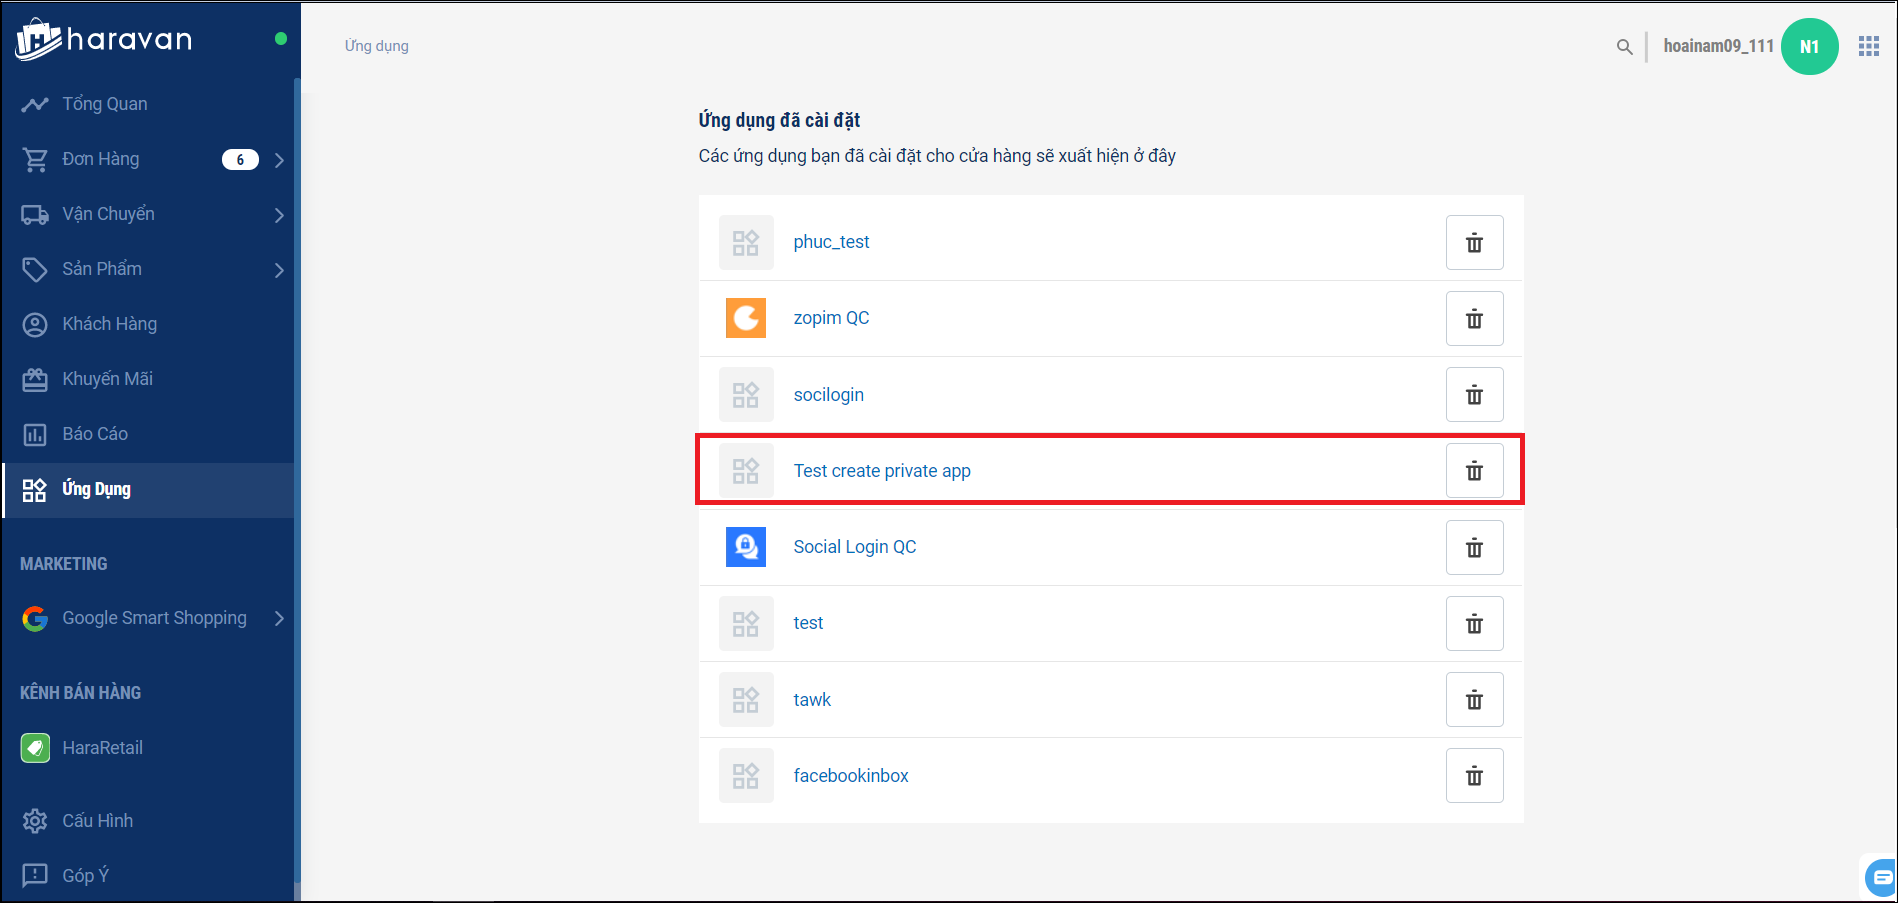Expand Google Smart Shopping chevron
This screenshot has width=1898, height=903.
[279, 619]
